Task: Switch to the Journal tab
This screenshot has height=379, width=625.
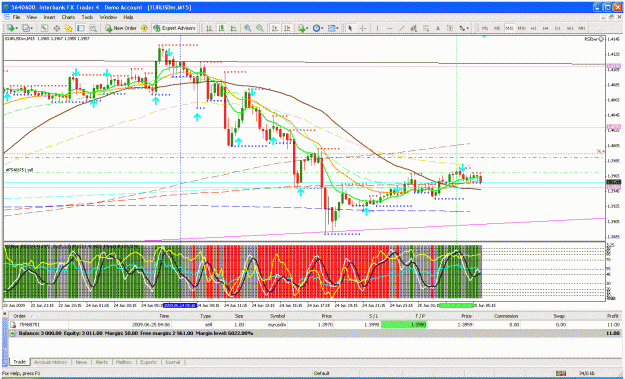Action: (173, 362)
